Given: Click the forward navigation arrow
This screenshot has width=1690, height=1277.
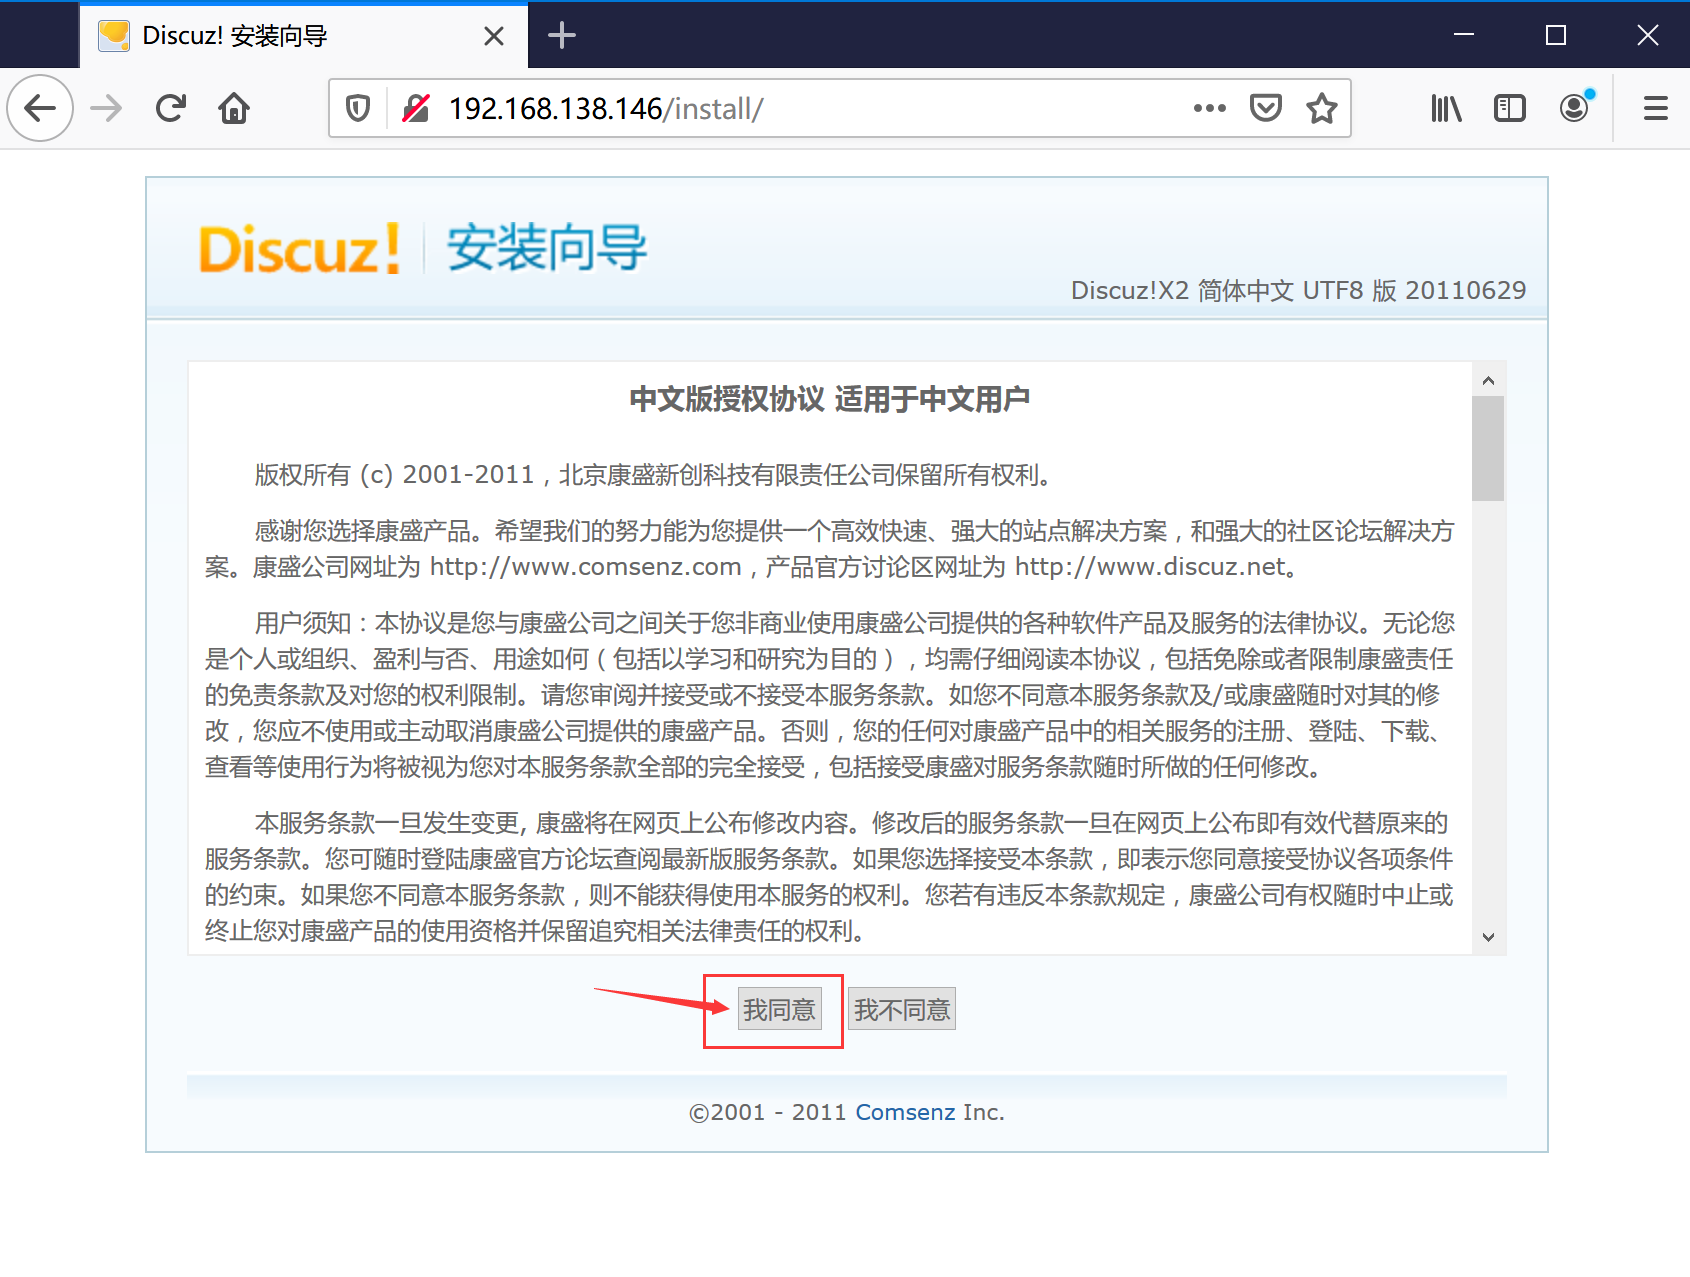Looking at the screenshot, I should pyautogui.click(x=106, y=108).
